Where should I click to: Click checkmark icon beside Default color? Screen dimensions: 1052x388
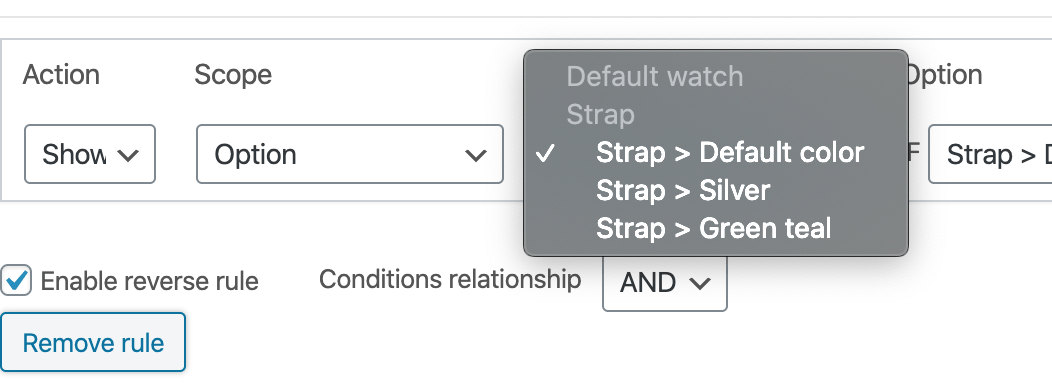click(546, 154)
